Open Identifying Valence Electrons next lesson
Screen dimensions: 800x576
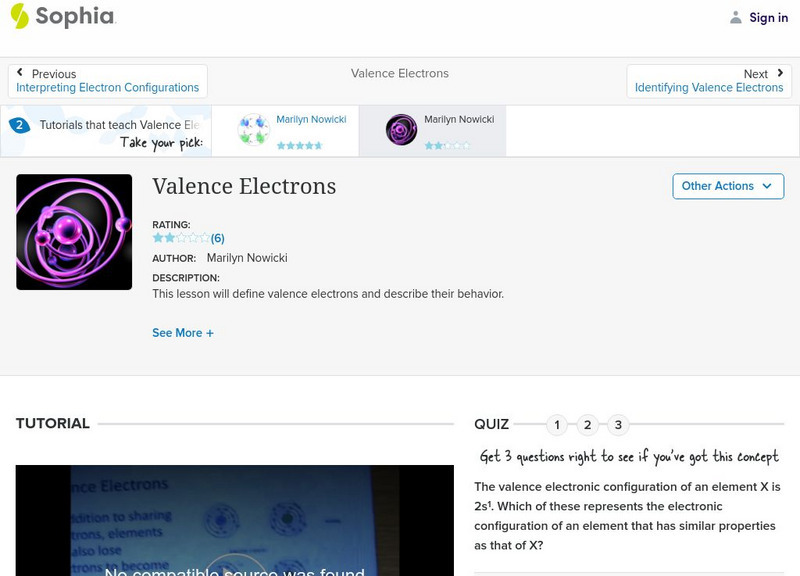pos(709,87)
